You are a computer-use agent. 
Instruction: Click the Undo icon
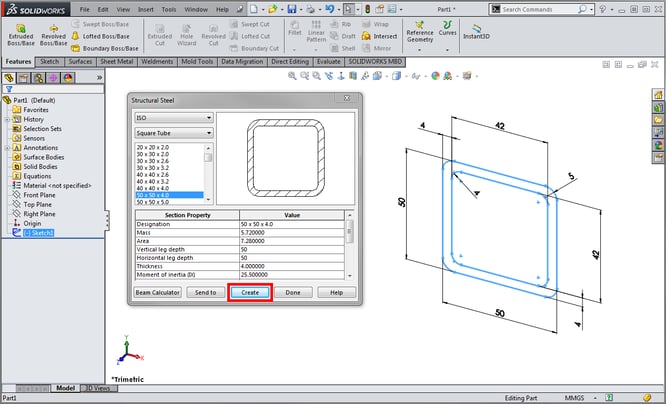pos(330,9)
